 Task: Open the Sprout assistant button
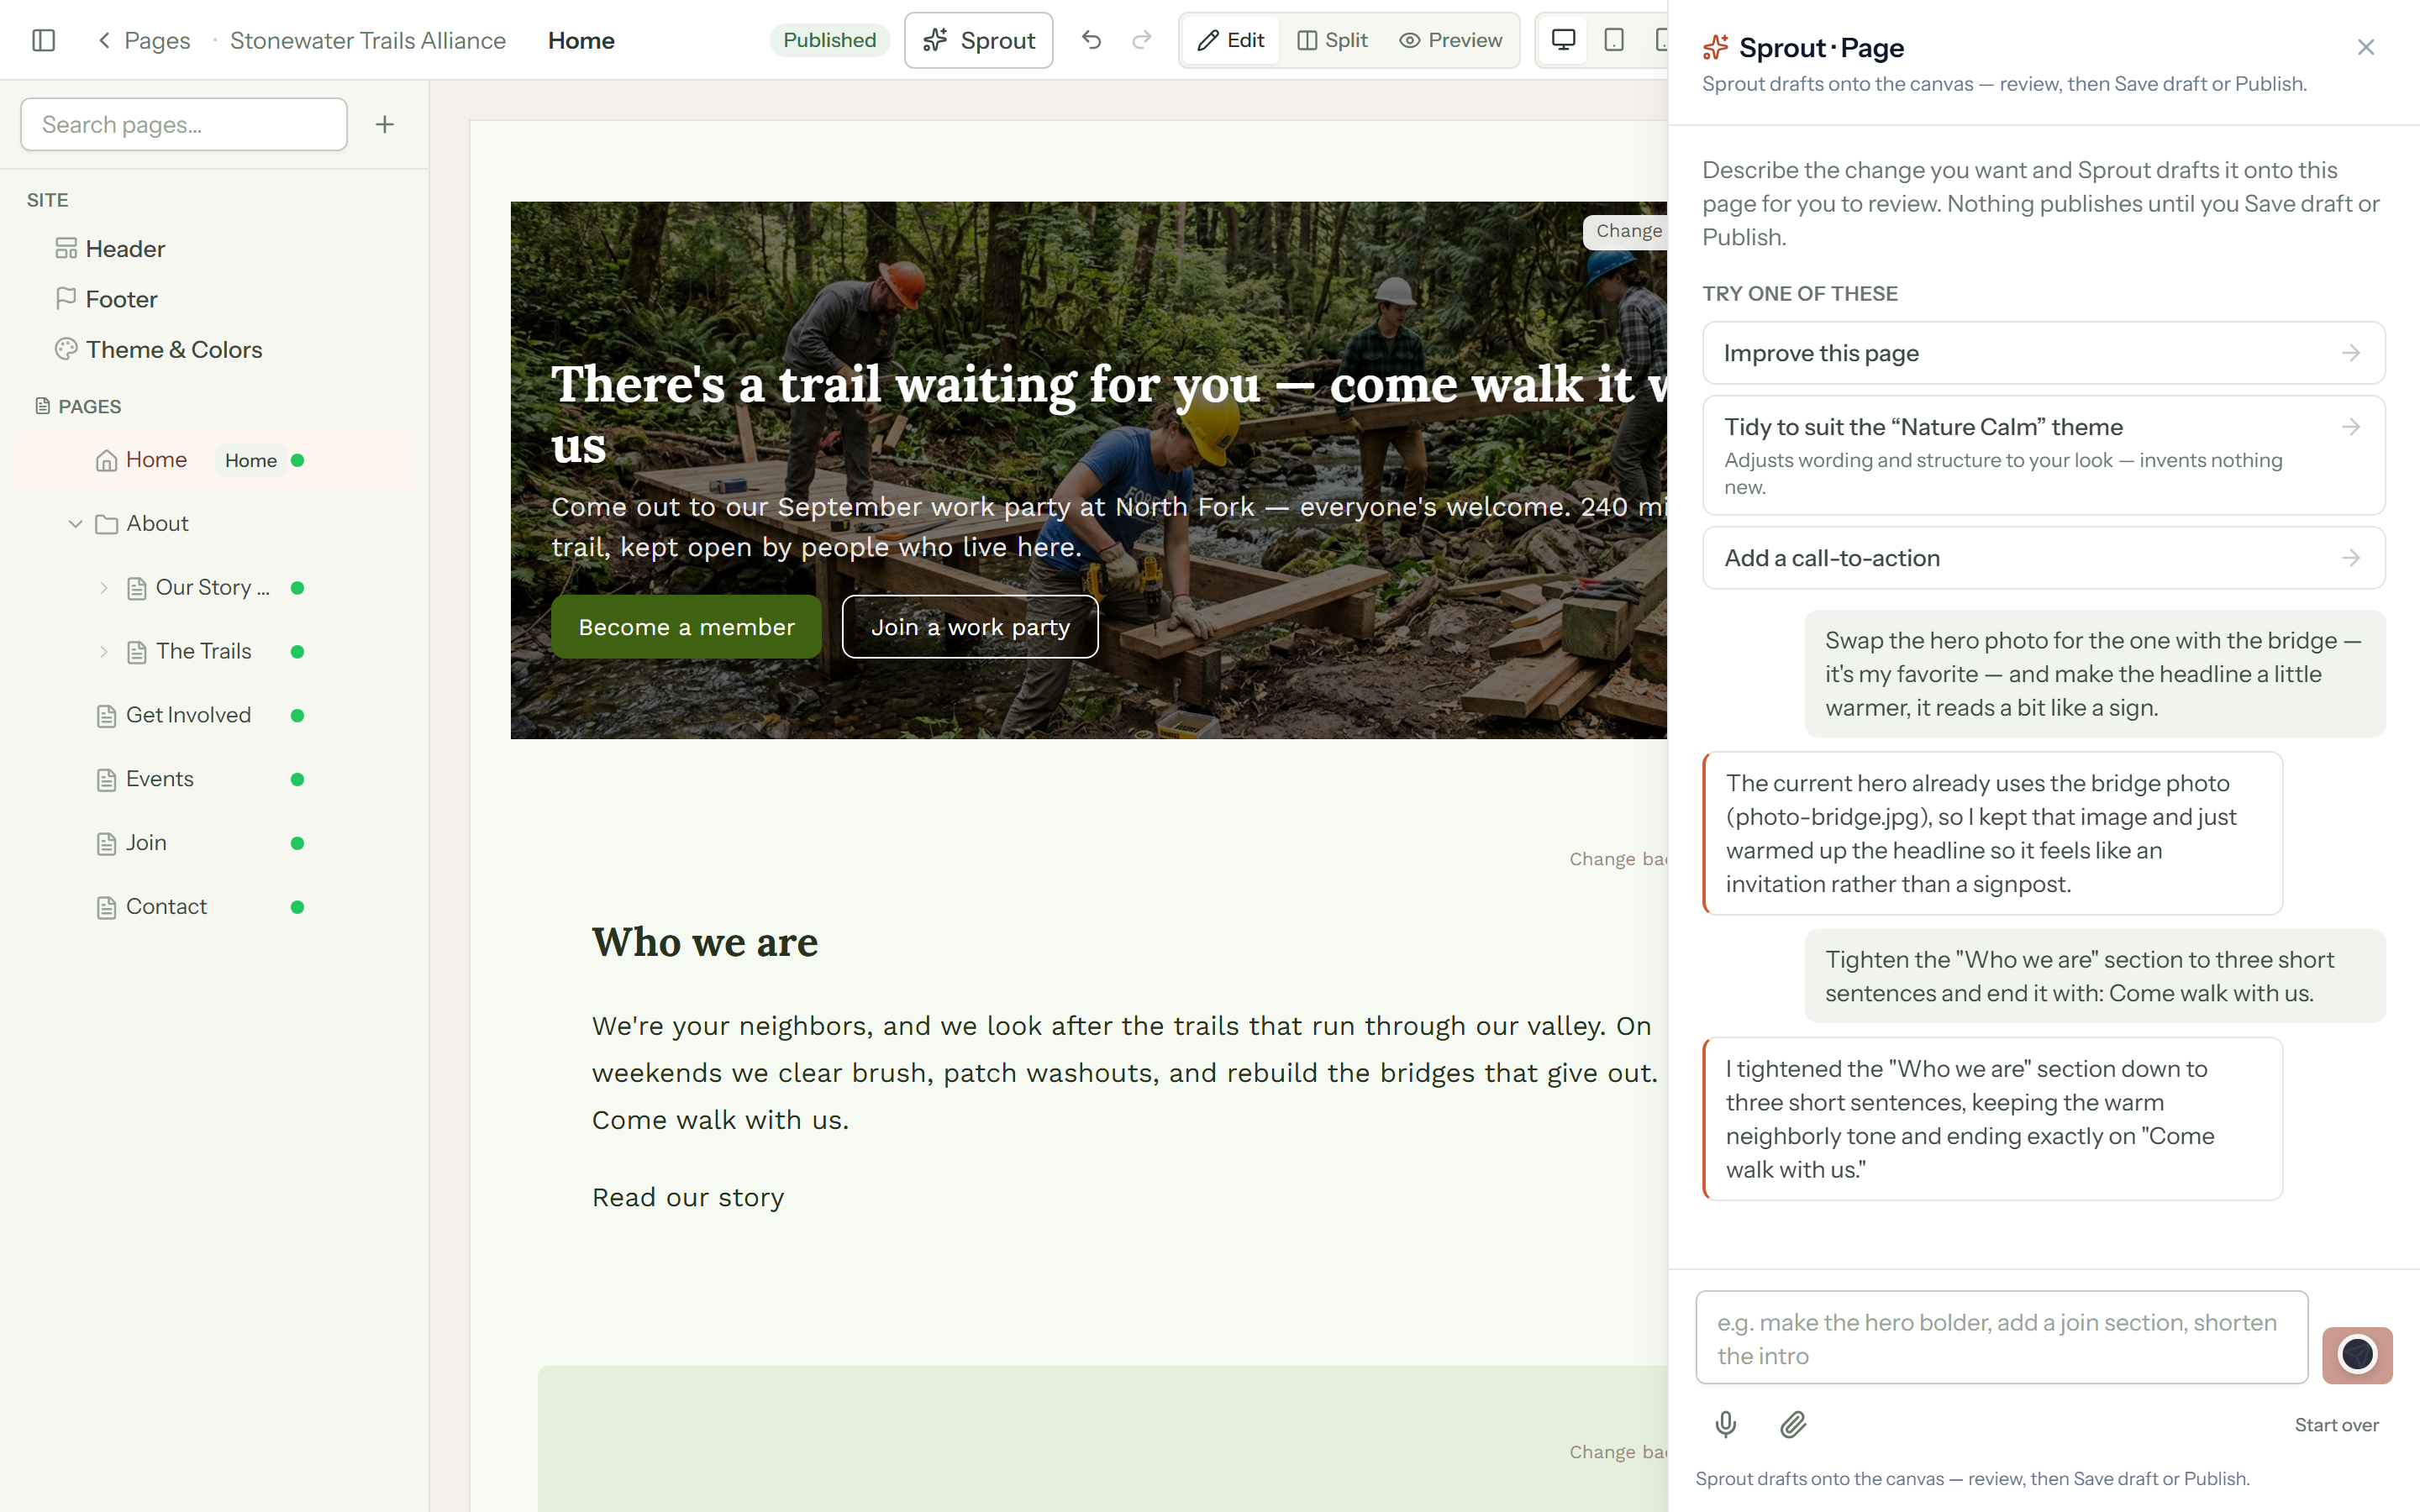tap(978, 40)
